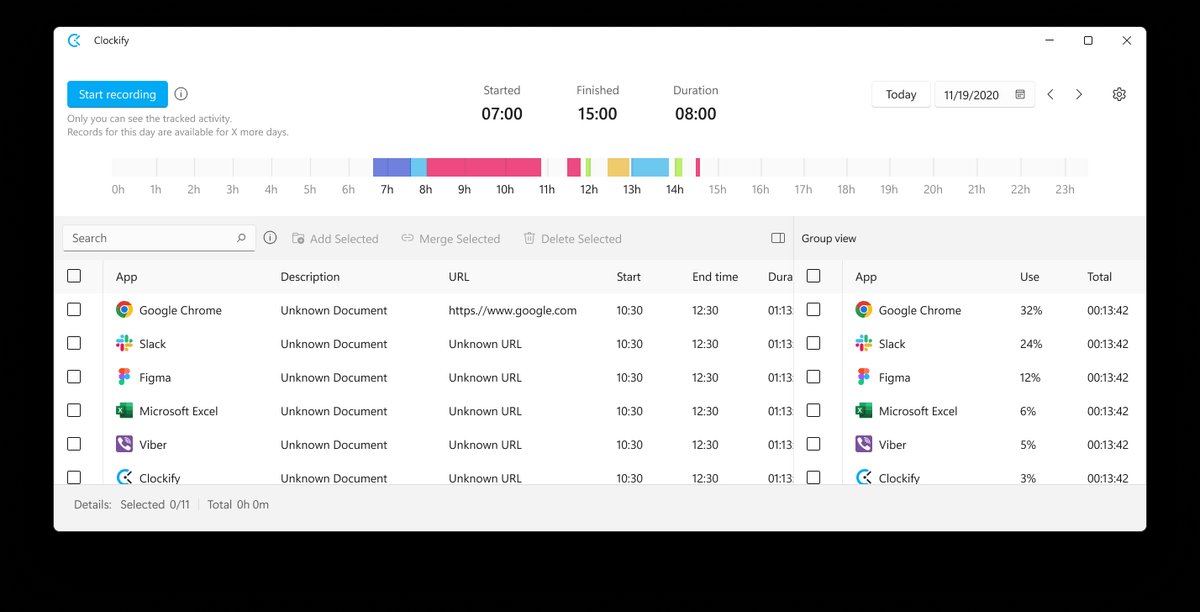1200x612 pixels.
Task: Sort by the End time column header
Action: pos(715,277)
